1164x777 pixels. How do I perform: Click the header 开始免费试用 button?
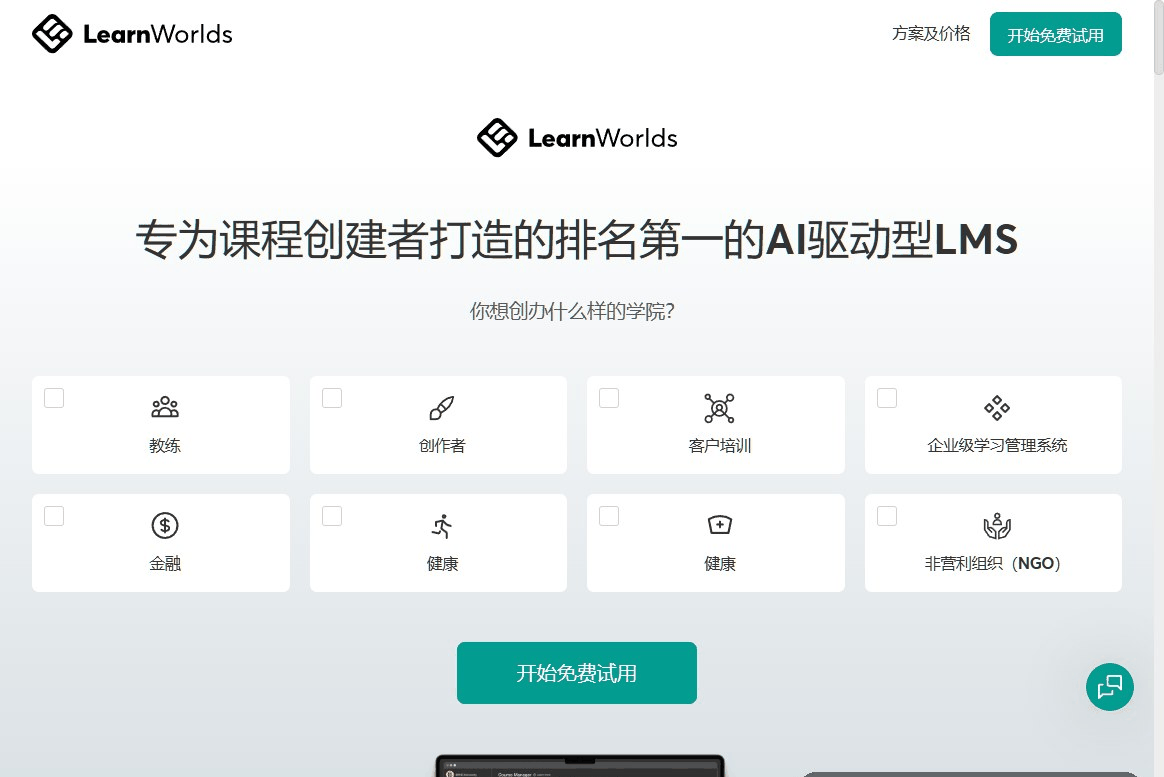[x=1055, y=34]
